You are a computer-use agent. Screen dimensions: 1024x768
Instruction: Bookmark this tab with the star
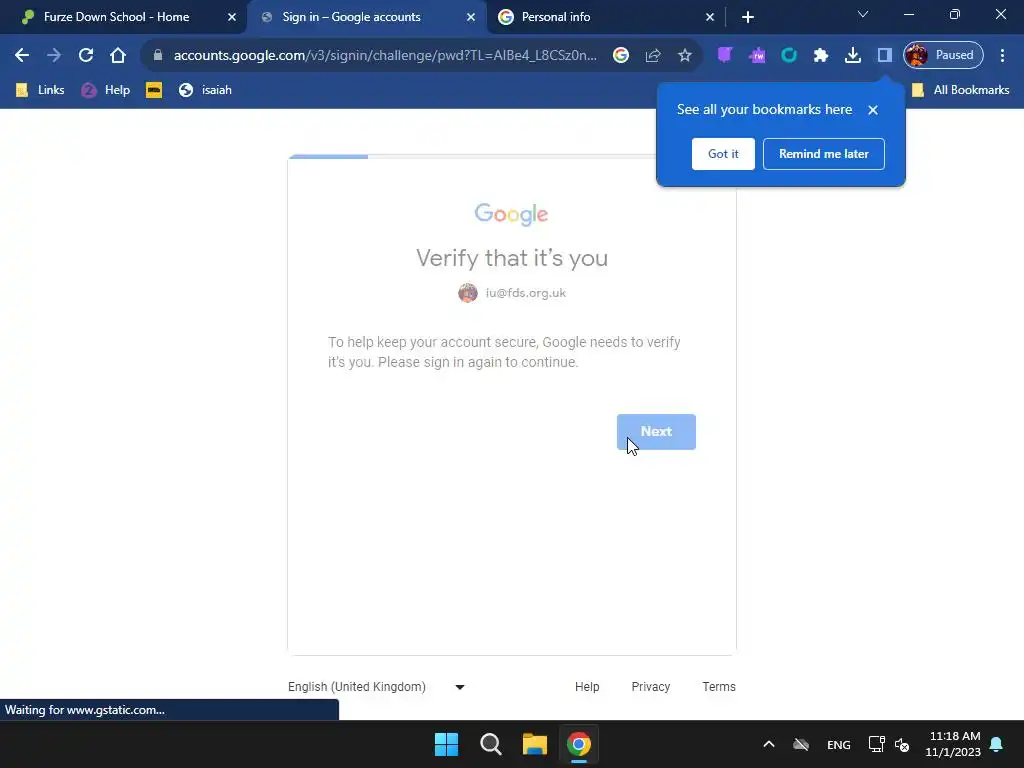tap(684, 56)
